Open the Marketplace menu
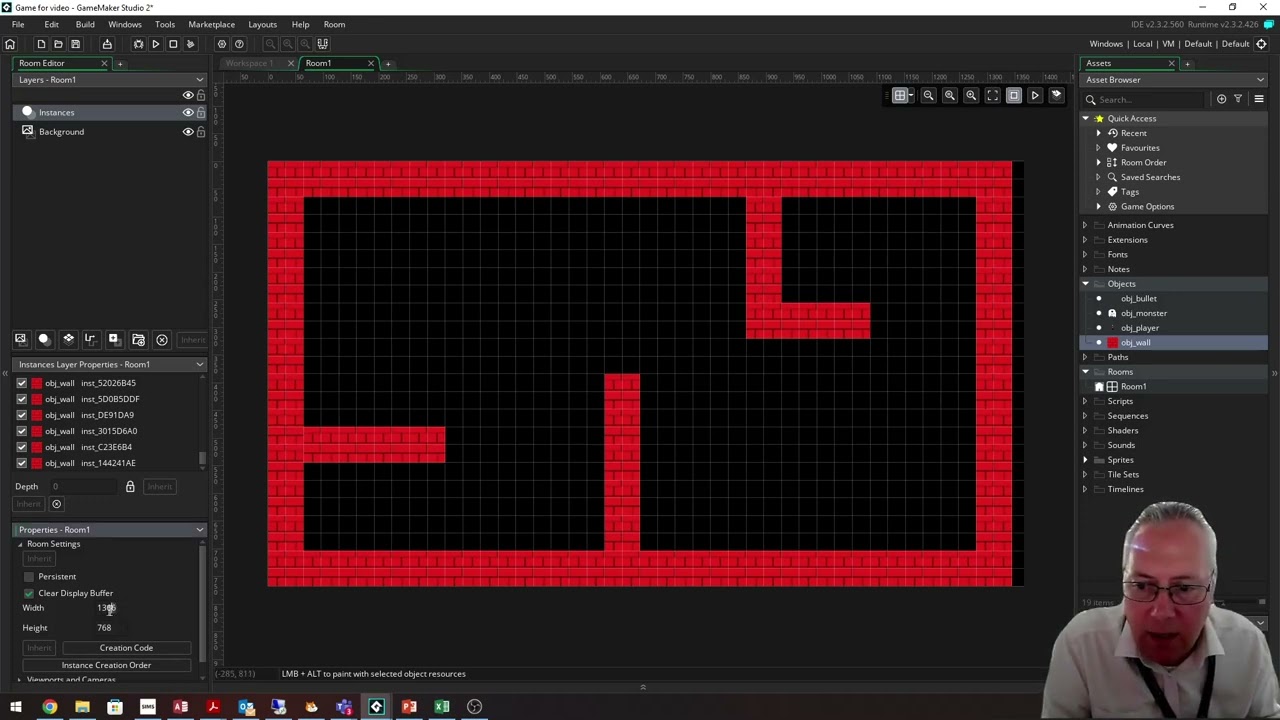The image size is (1280, 720). pyautogui.click(x=212, y=24)
